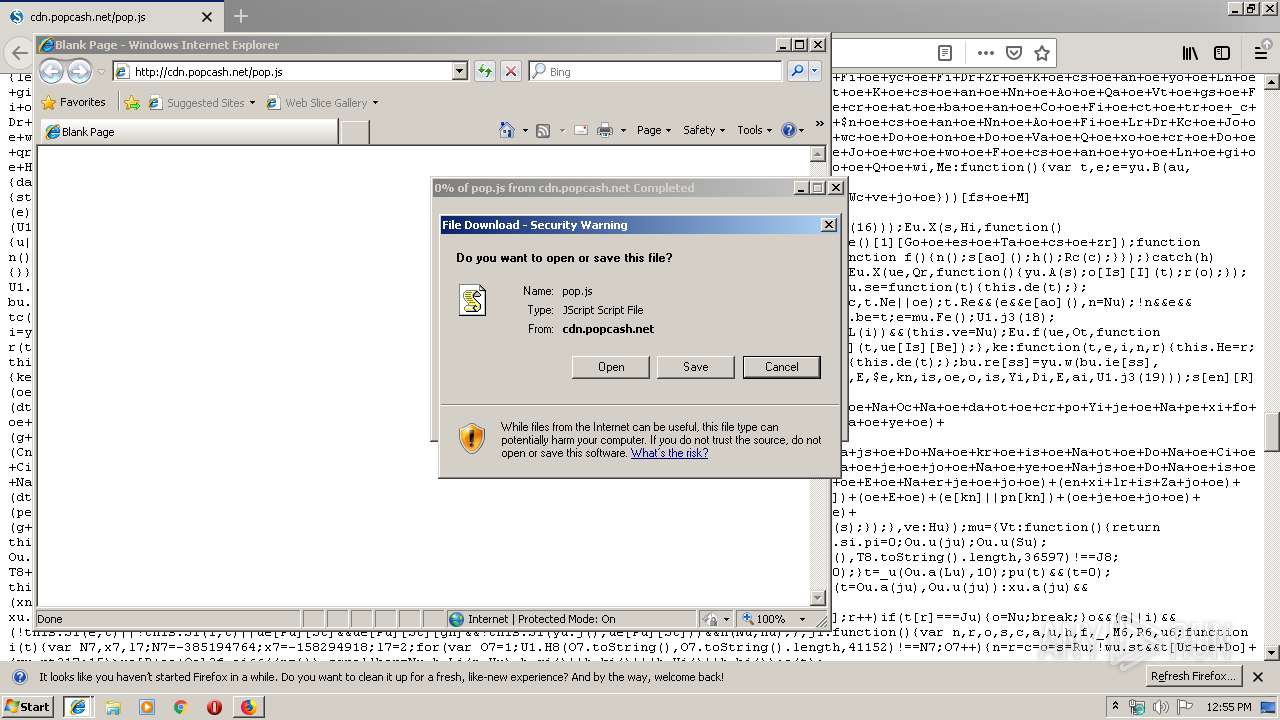Click the Bing search magnifier button

pyautogui.click(x=796, y=71)
